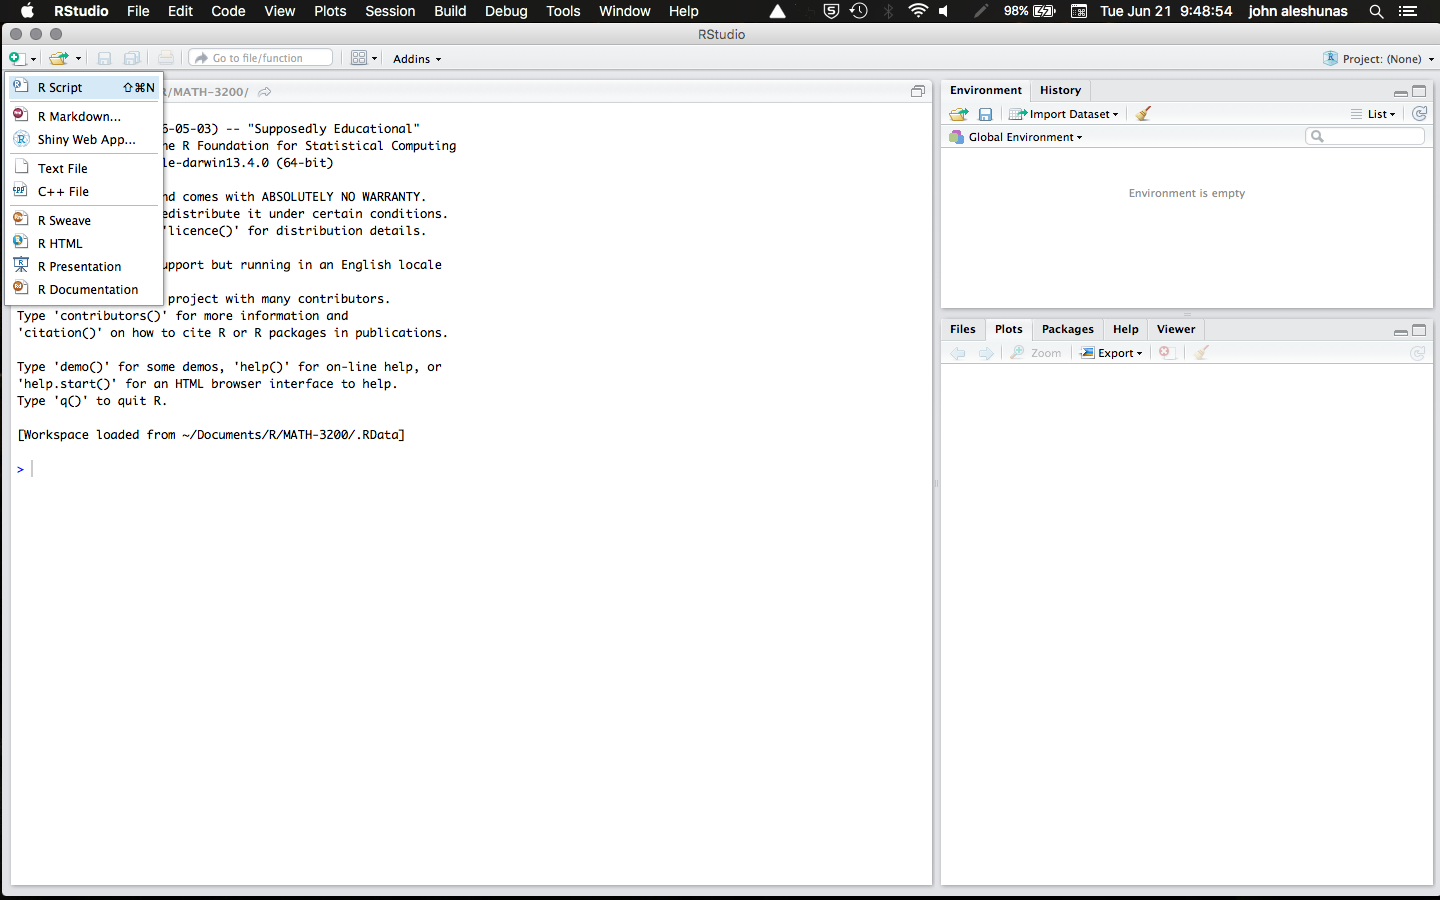Open the Project: (None) selector

coord(1378,58)
